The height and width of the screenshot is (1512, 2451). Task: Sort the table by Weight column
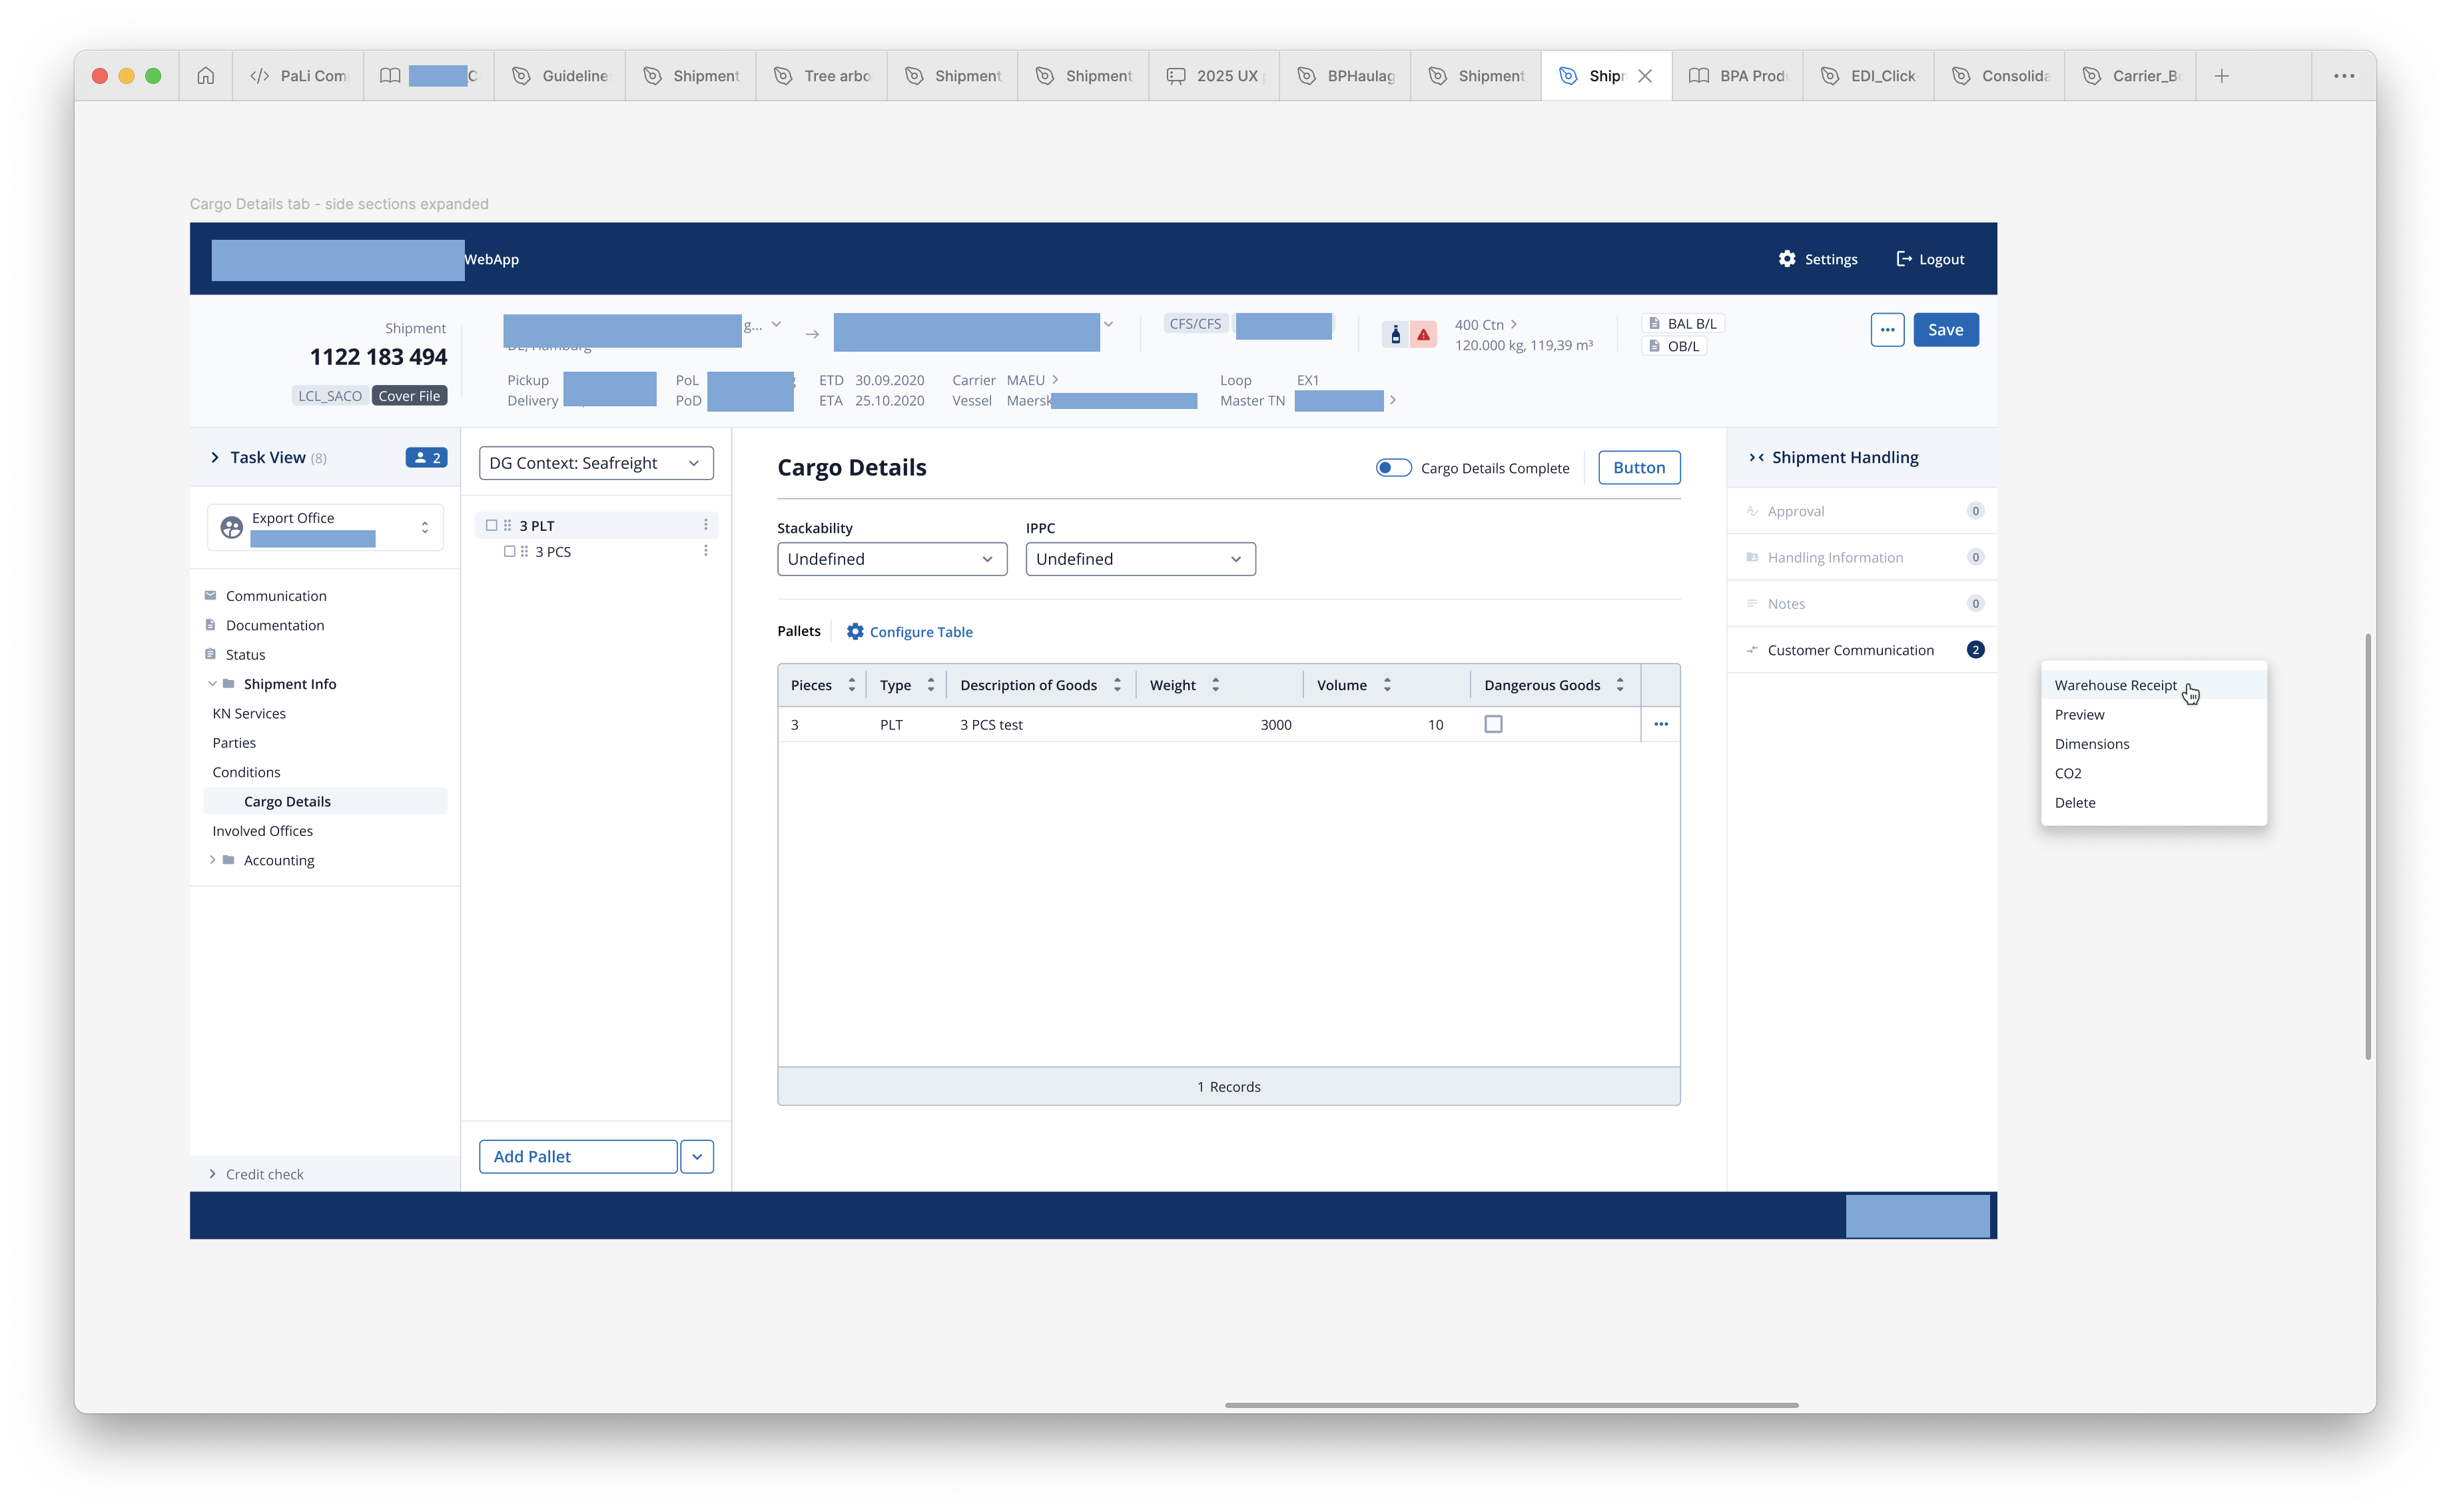pyautogui.click(x=1215, y=685)
